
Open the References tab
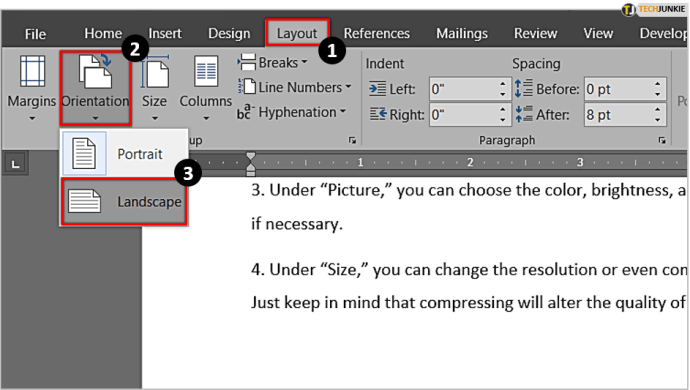tap(377, 33)
